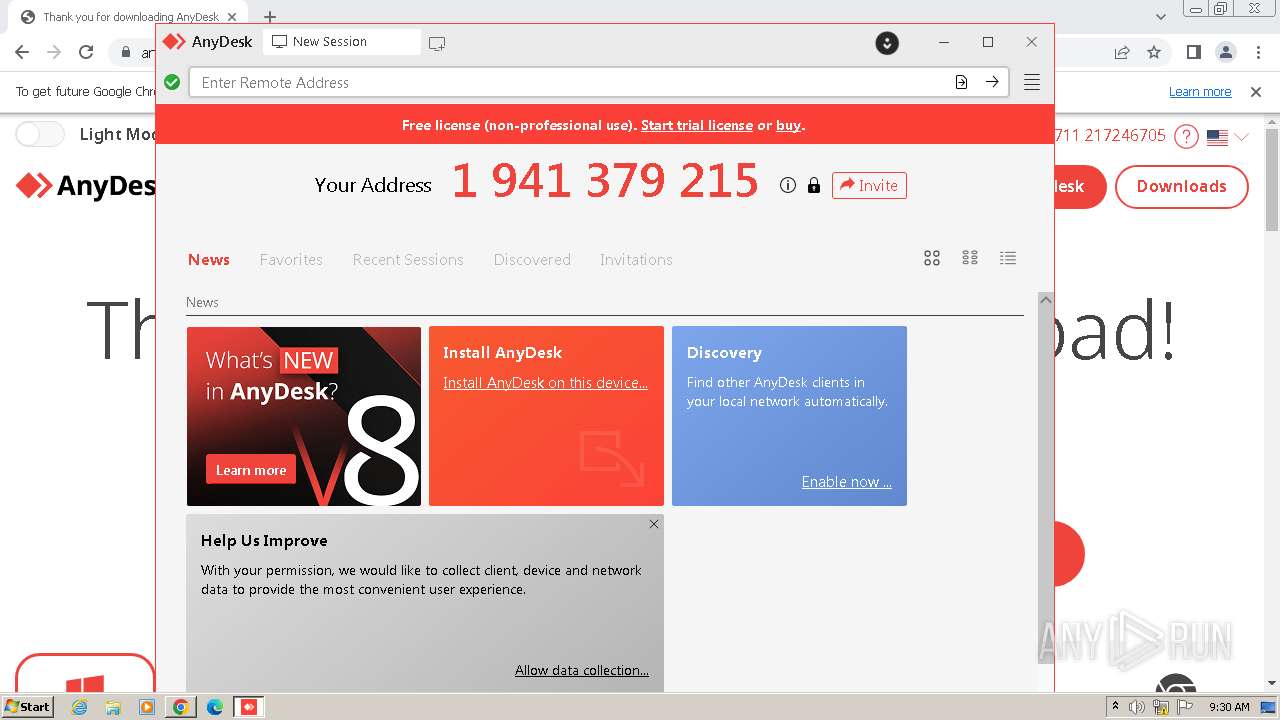Open the address info circle icon
Viewport: 1280px width, 720px height.
click(x=788, y=185)
